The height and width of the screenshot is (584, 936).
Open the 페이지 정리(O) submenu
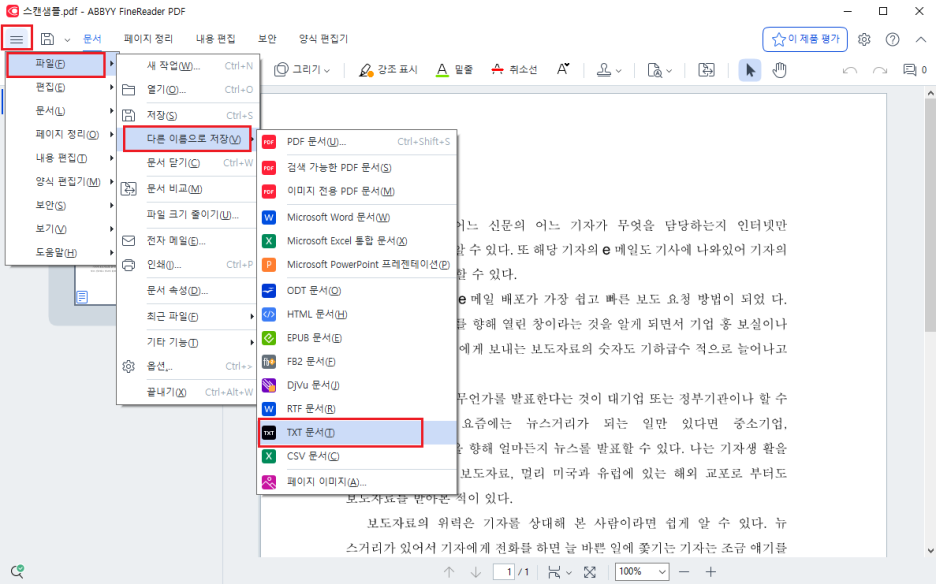click(60, 134)
